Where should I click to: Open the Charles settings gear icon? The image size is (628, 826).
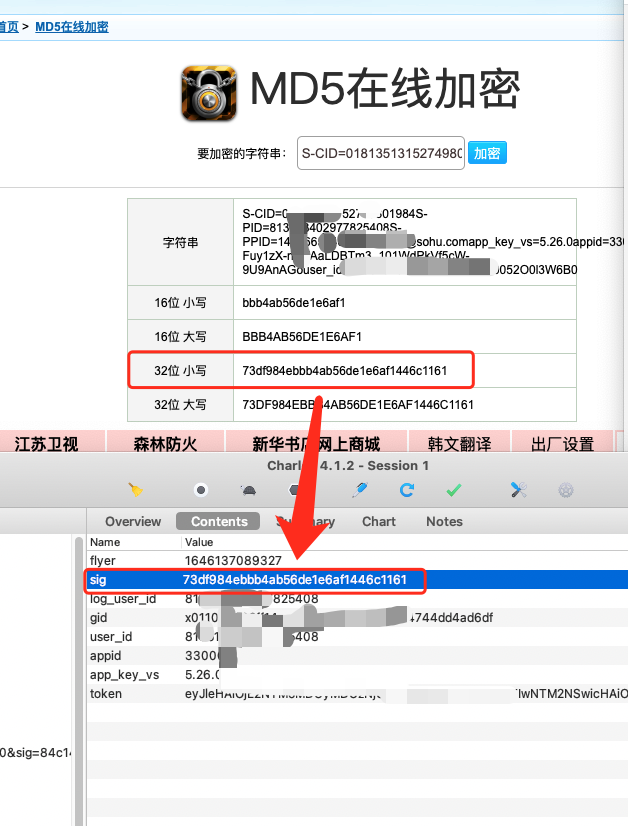566,490
